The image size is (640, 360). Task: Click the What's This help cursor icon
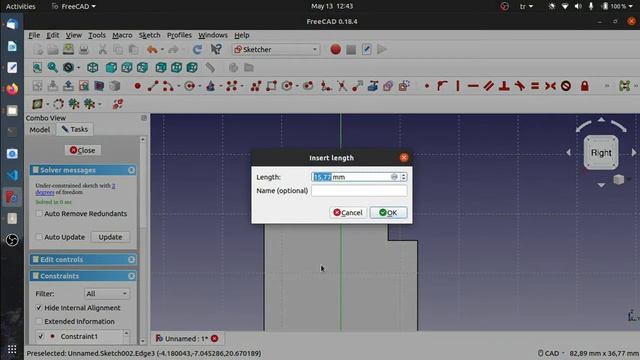tap(216, 49)
